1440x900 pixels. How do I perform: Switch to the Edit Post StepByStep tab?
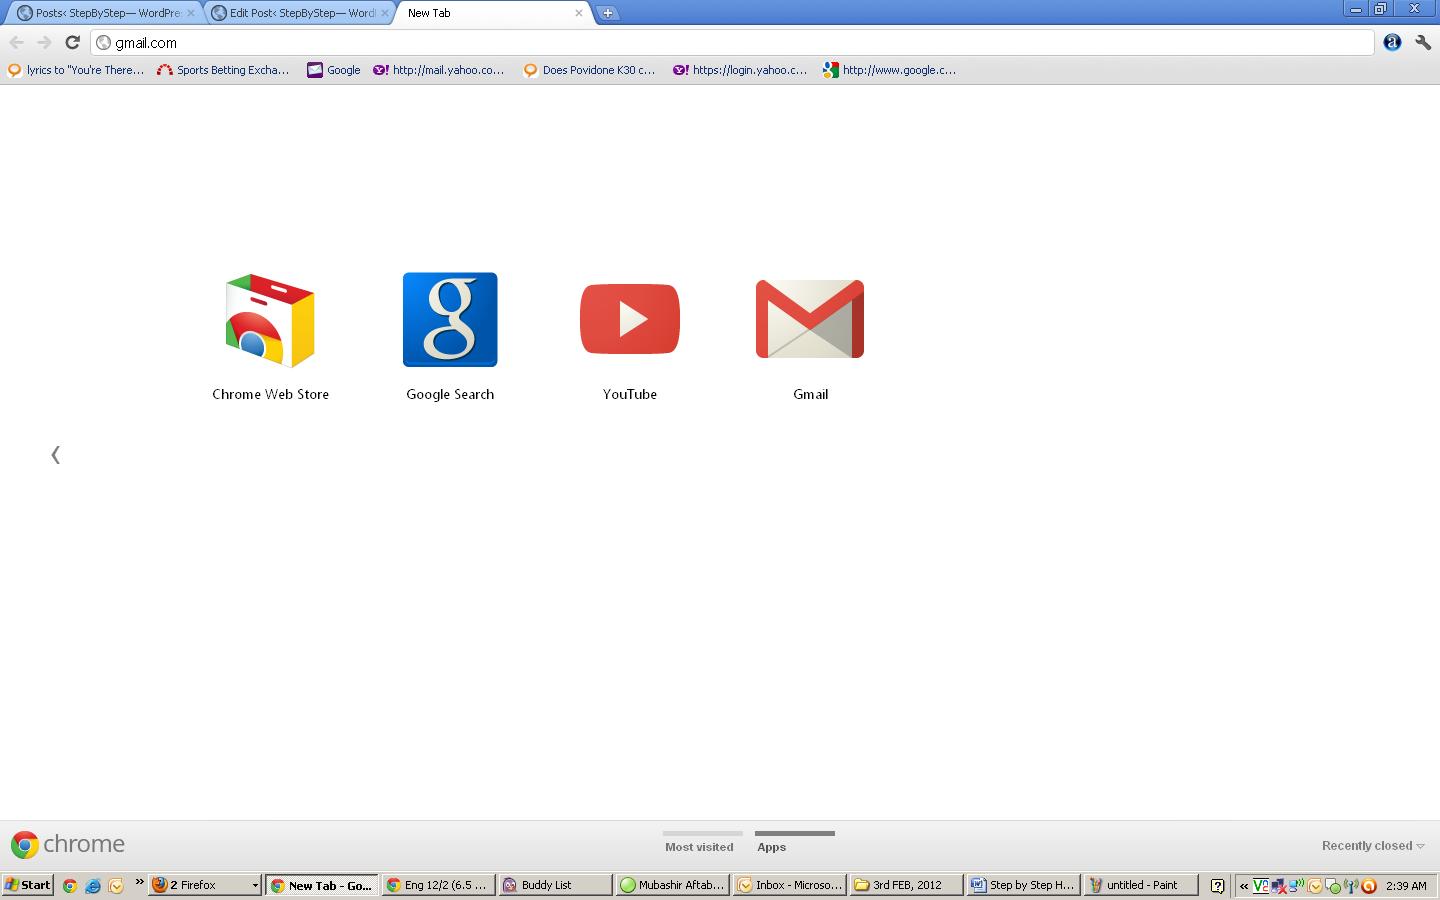[x=298, y=13]
